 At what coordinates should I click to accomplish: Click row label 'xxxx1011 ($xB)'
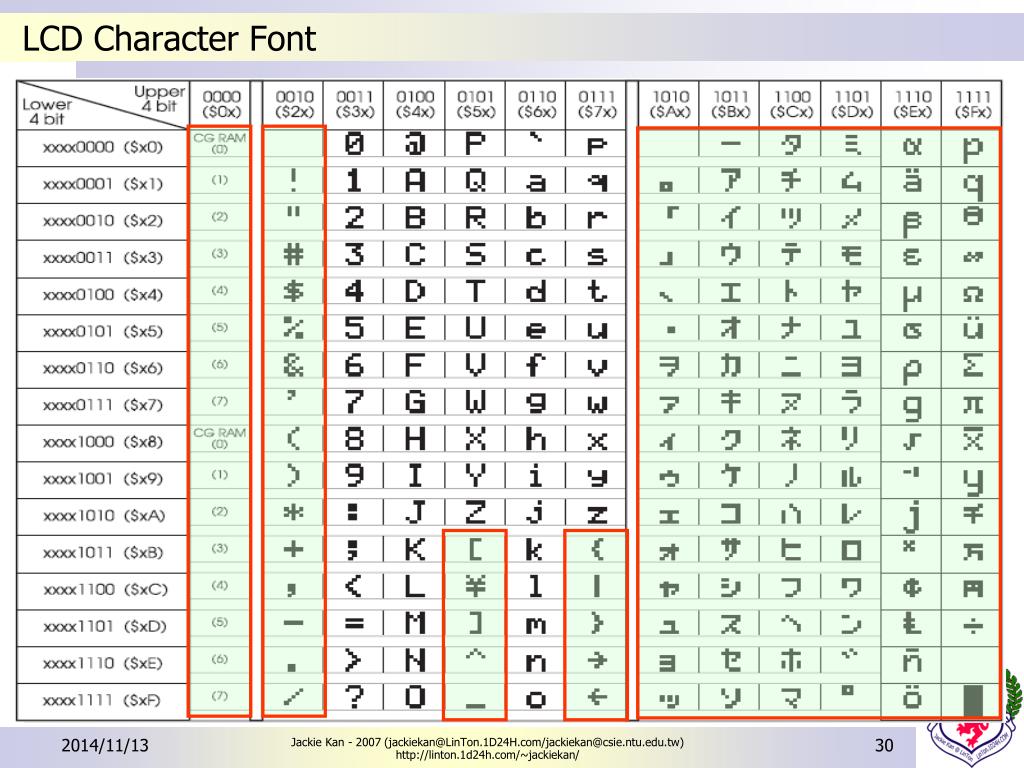tap(103, 552)
